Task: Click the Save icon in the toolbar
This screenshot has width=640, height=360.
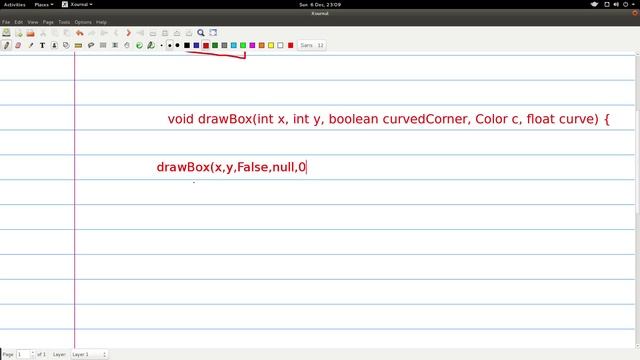Action: [x=7, y=33]
